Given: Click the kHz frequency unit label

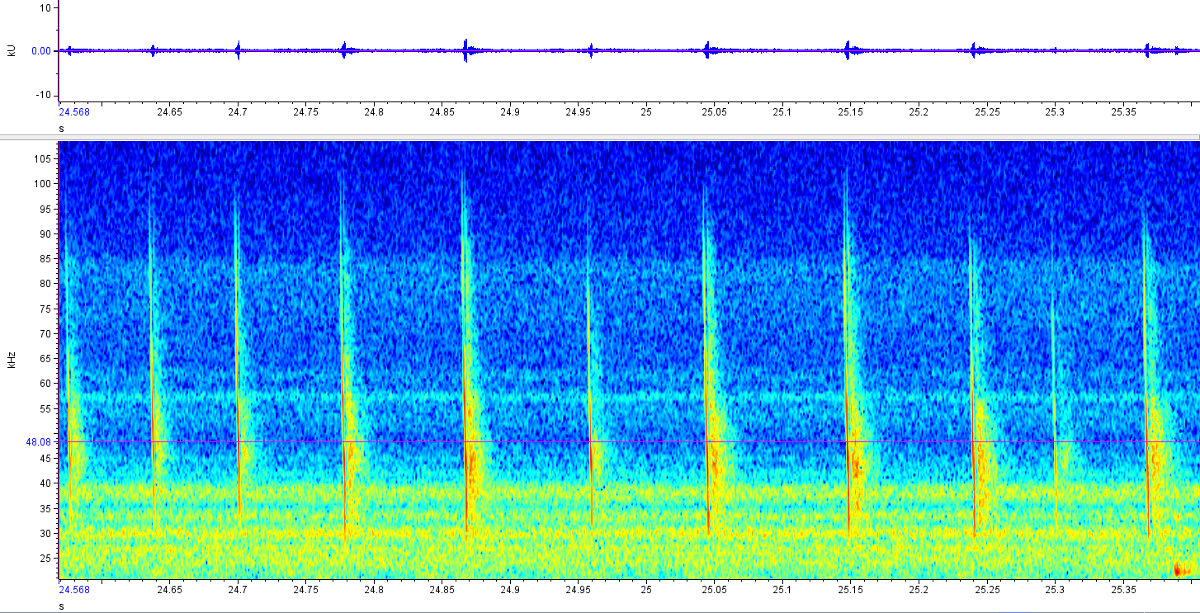Looking at the screenshot, I should pyautogui.click(x=12, y=360).
